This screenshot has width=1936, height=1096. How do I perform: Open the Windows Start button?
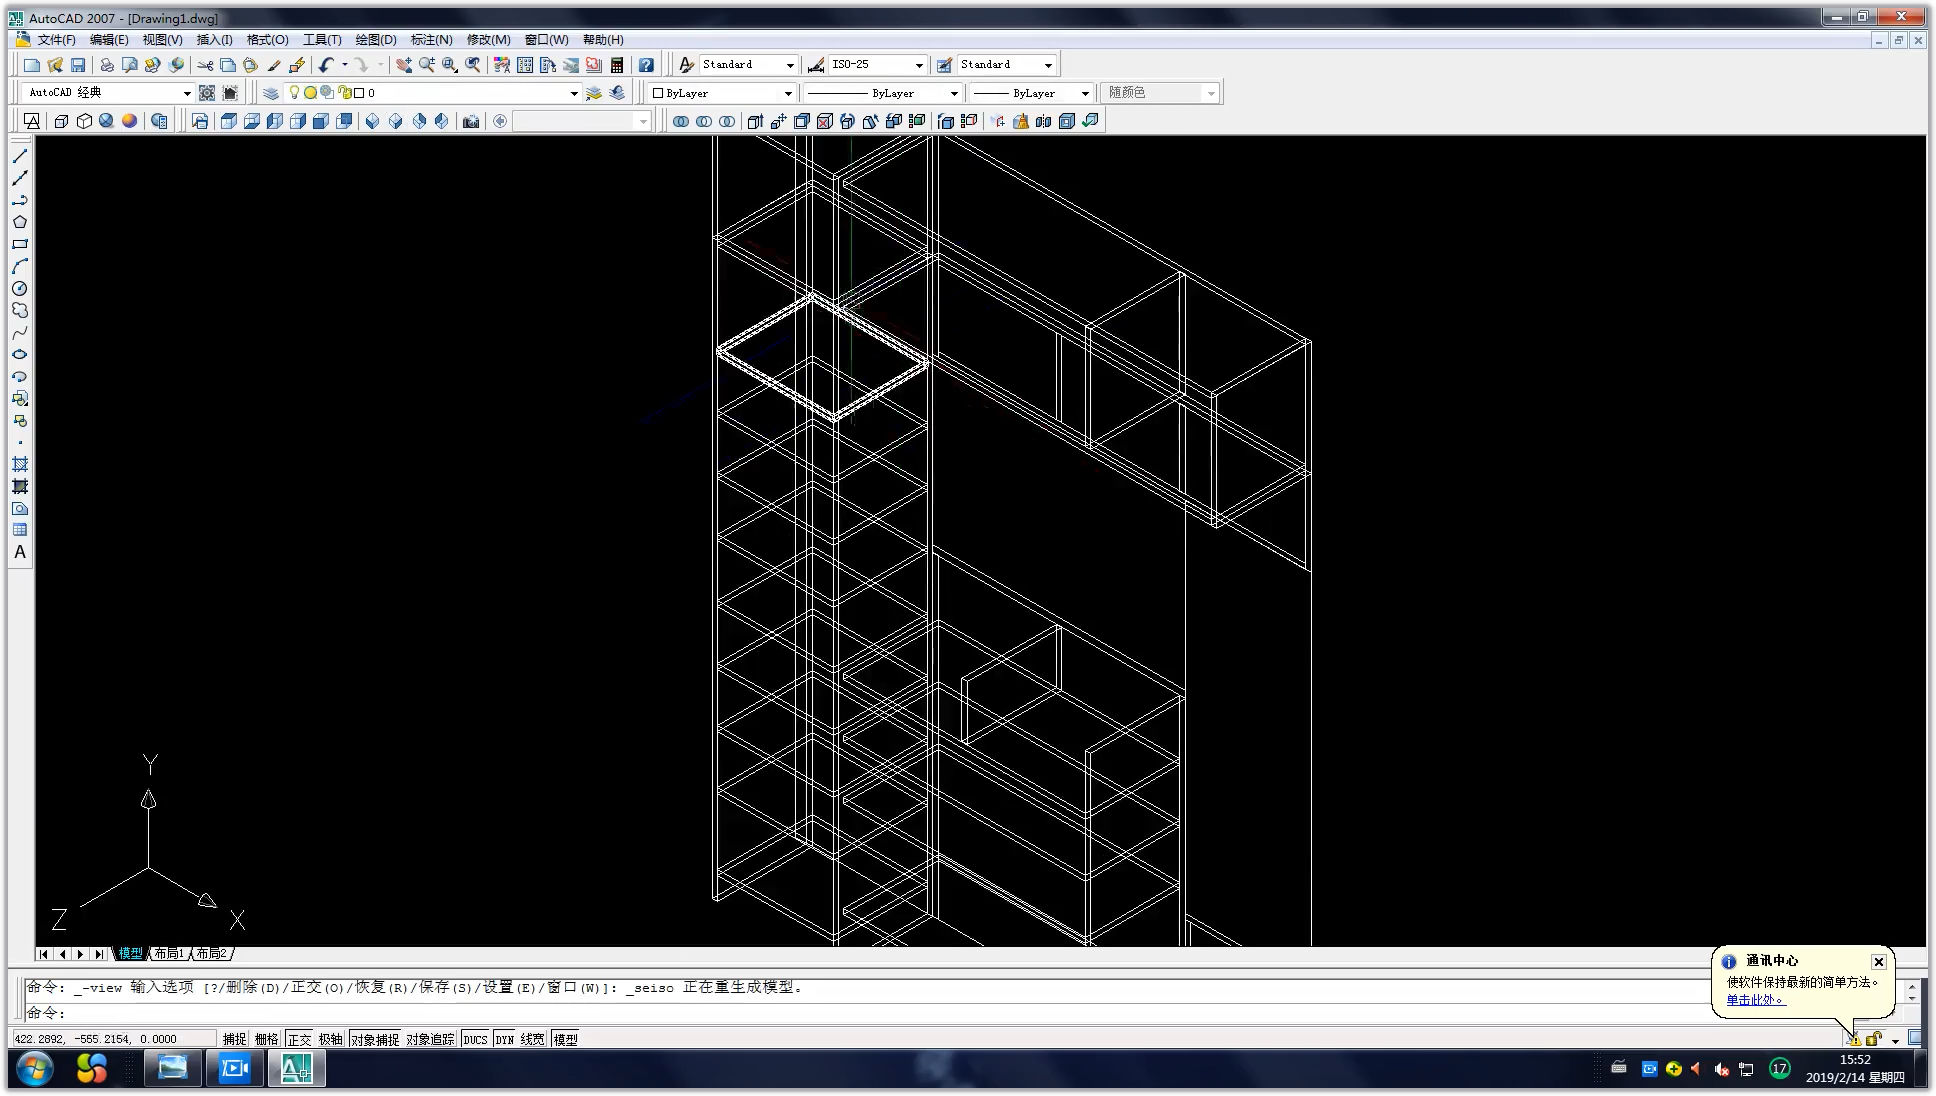click(x=34, y=1068)
